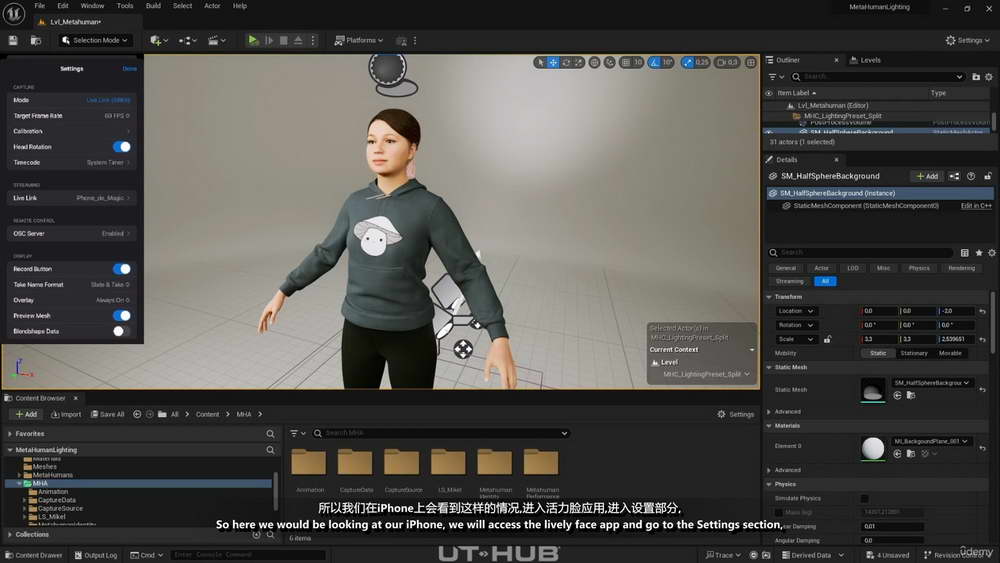Screen dimensions: 1000x563
Task: Click Add button in Content Browser
Action: coord(26,414)
